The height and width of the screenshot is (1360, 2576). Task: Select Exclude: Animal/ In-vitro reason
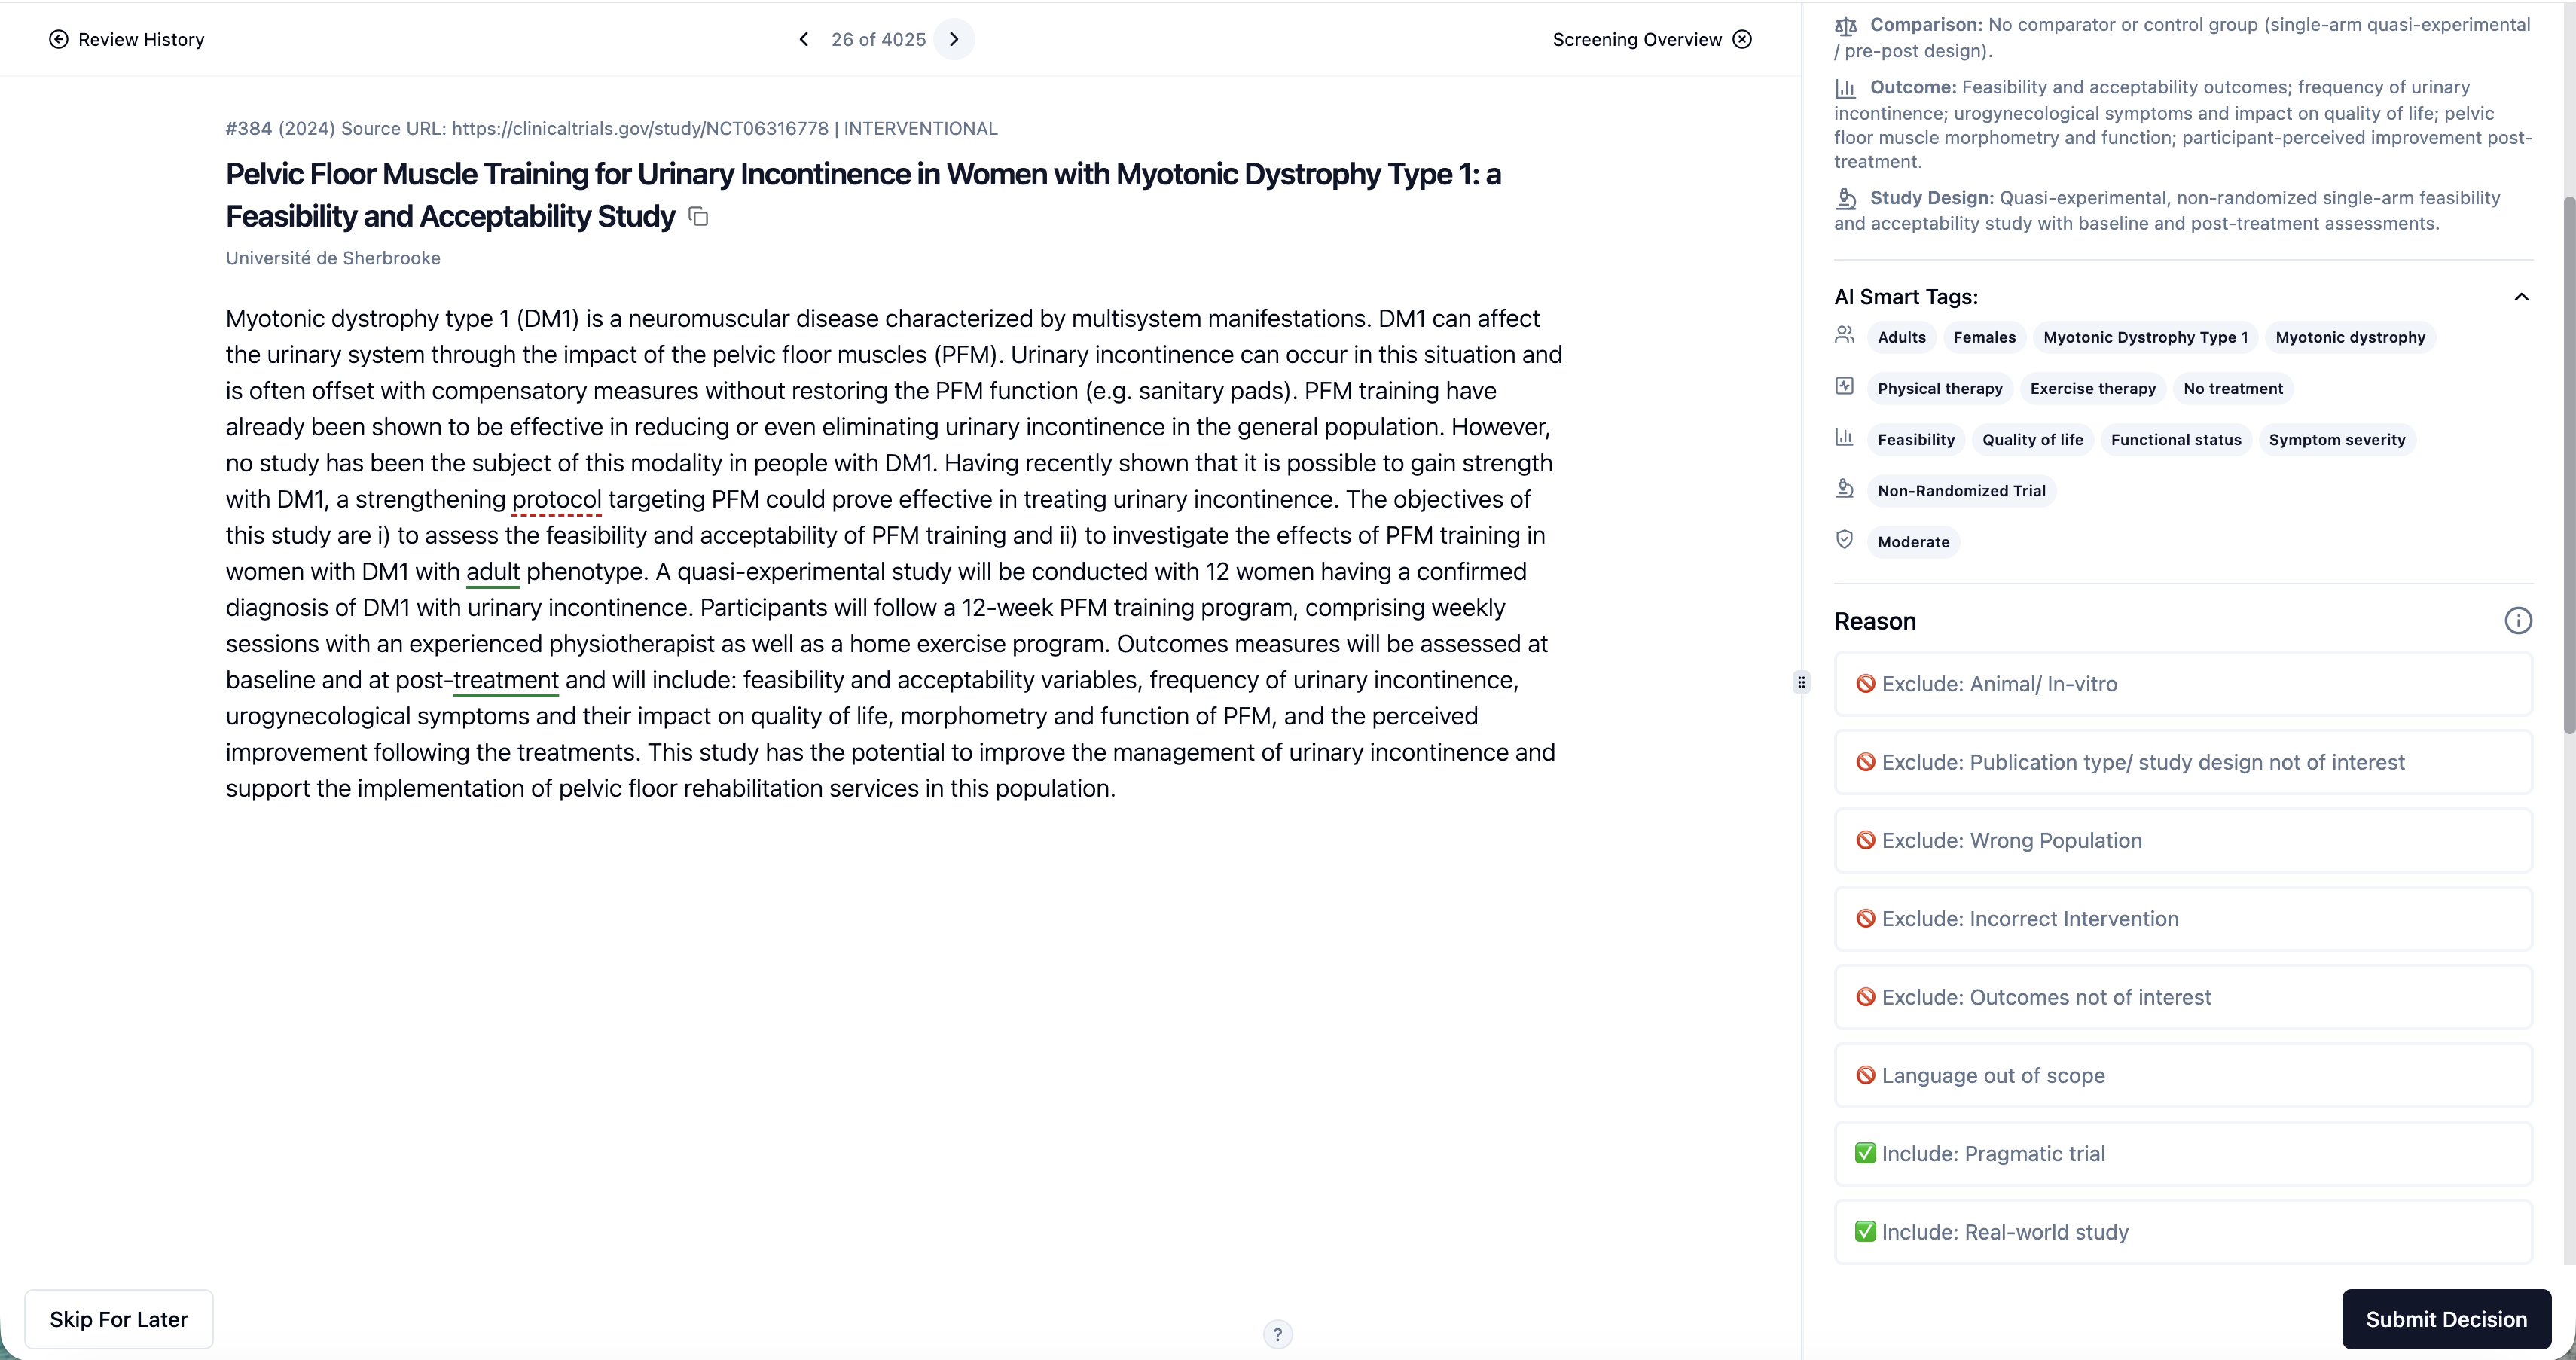tap(2183, 684)
